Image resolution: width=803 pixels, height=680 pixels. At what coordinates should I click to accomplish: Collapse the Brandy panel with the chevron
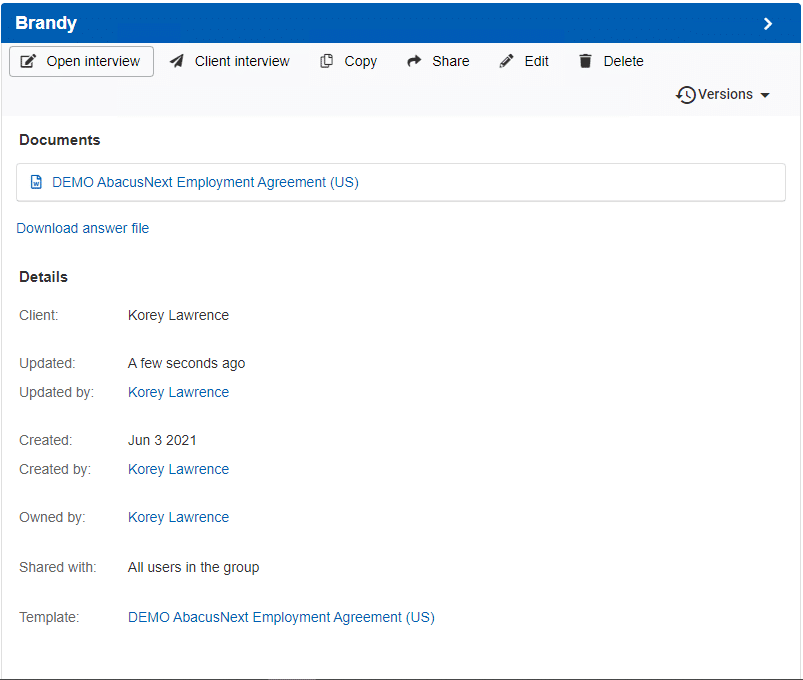(768, 24)
